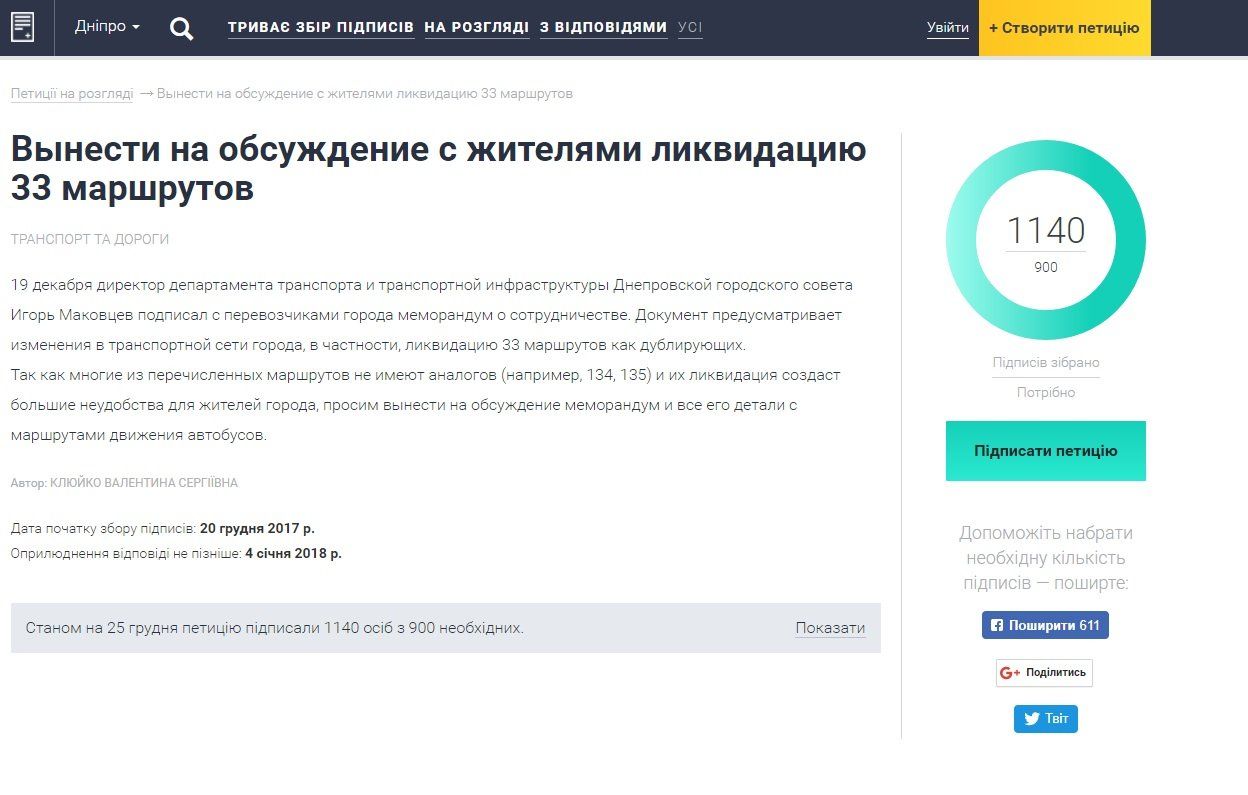Click the Підписати петицію button
The height and width of the screenshot is (795, 1248).
click(x=1045, y=451)
